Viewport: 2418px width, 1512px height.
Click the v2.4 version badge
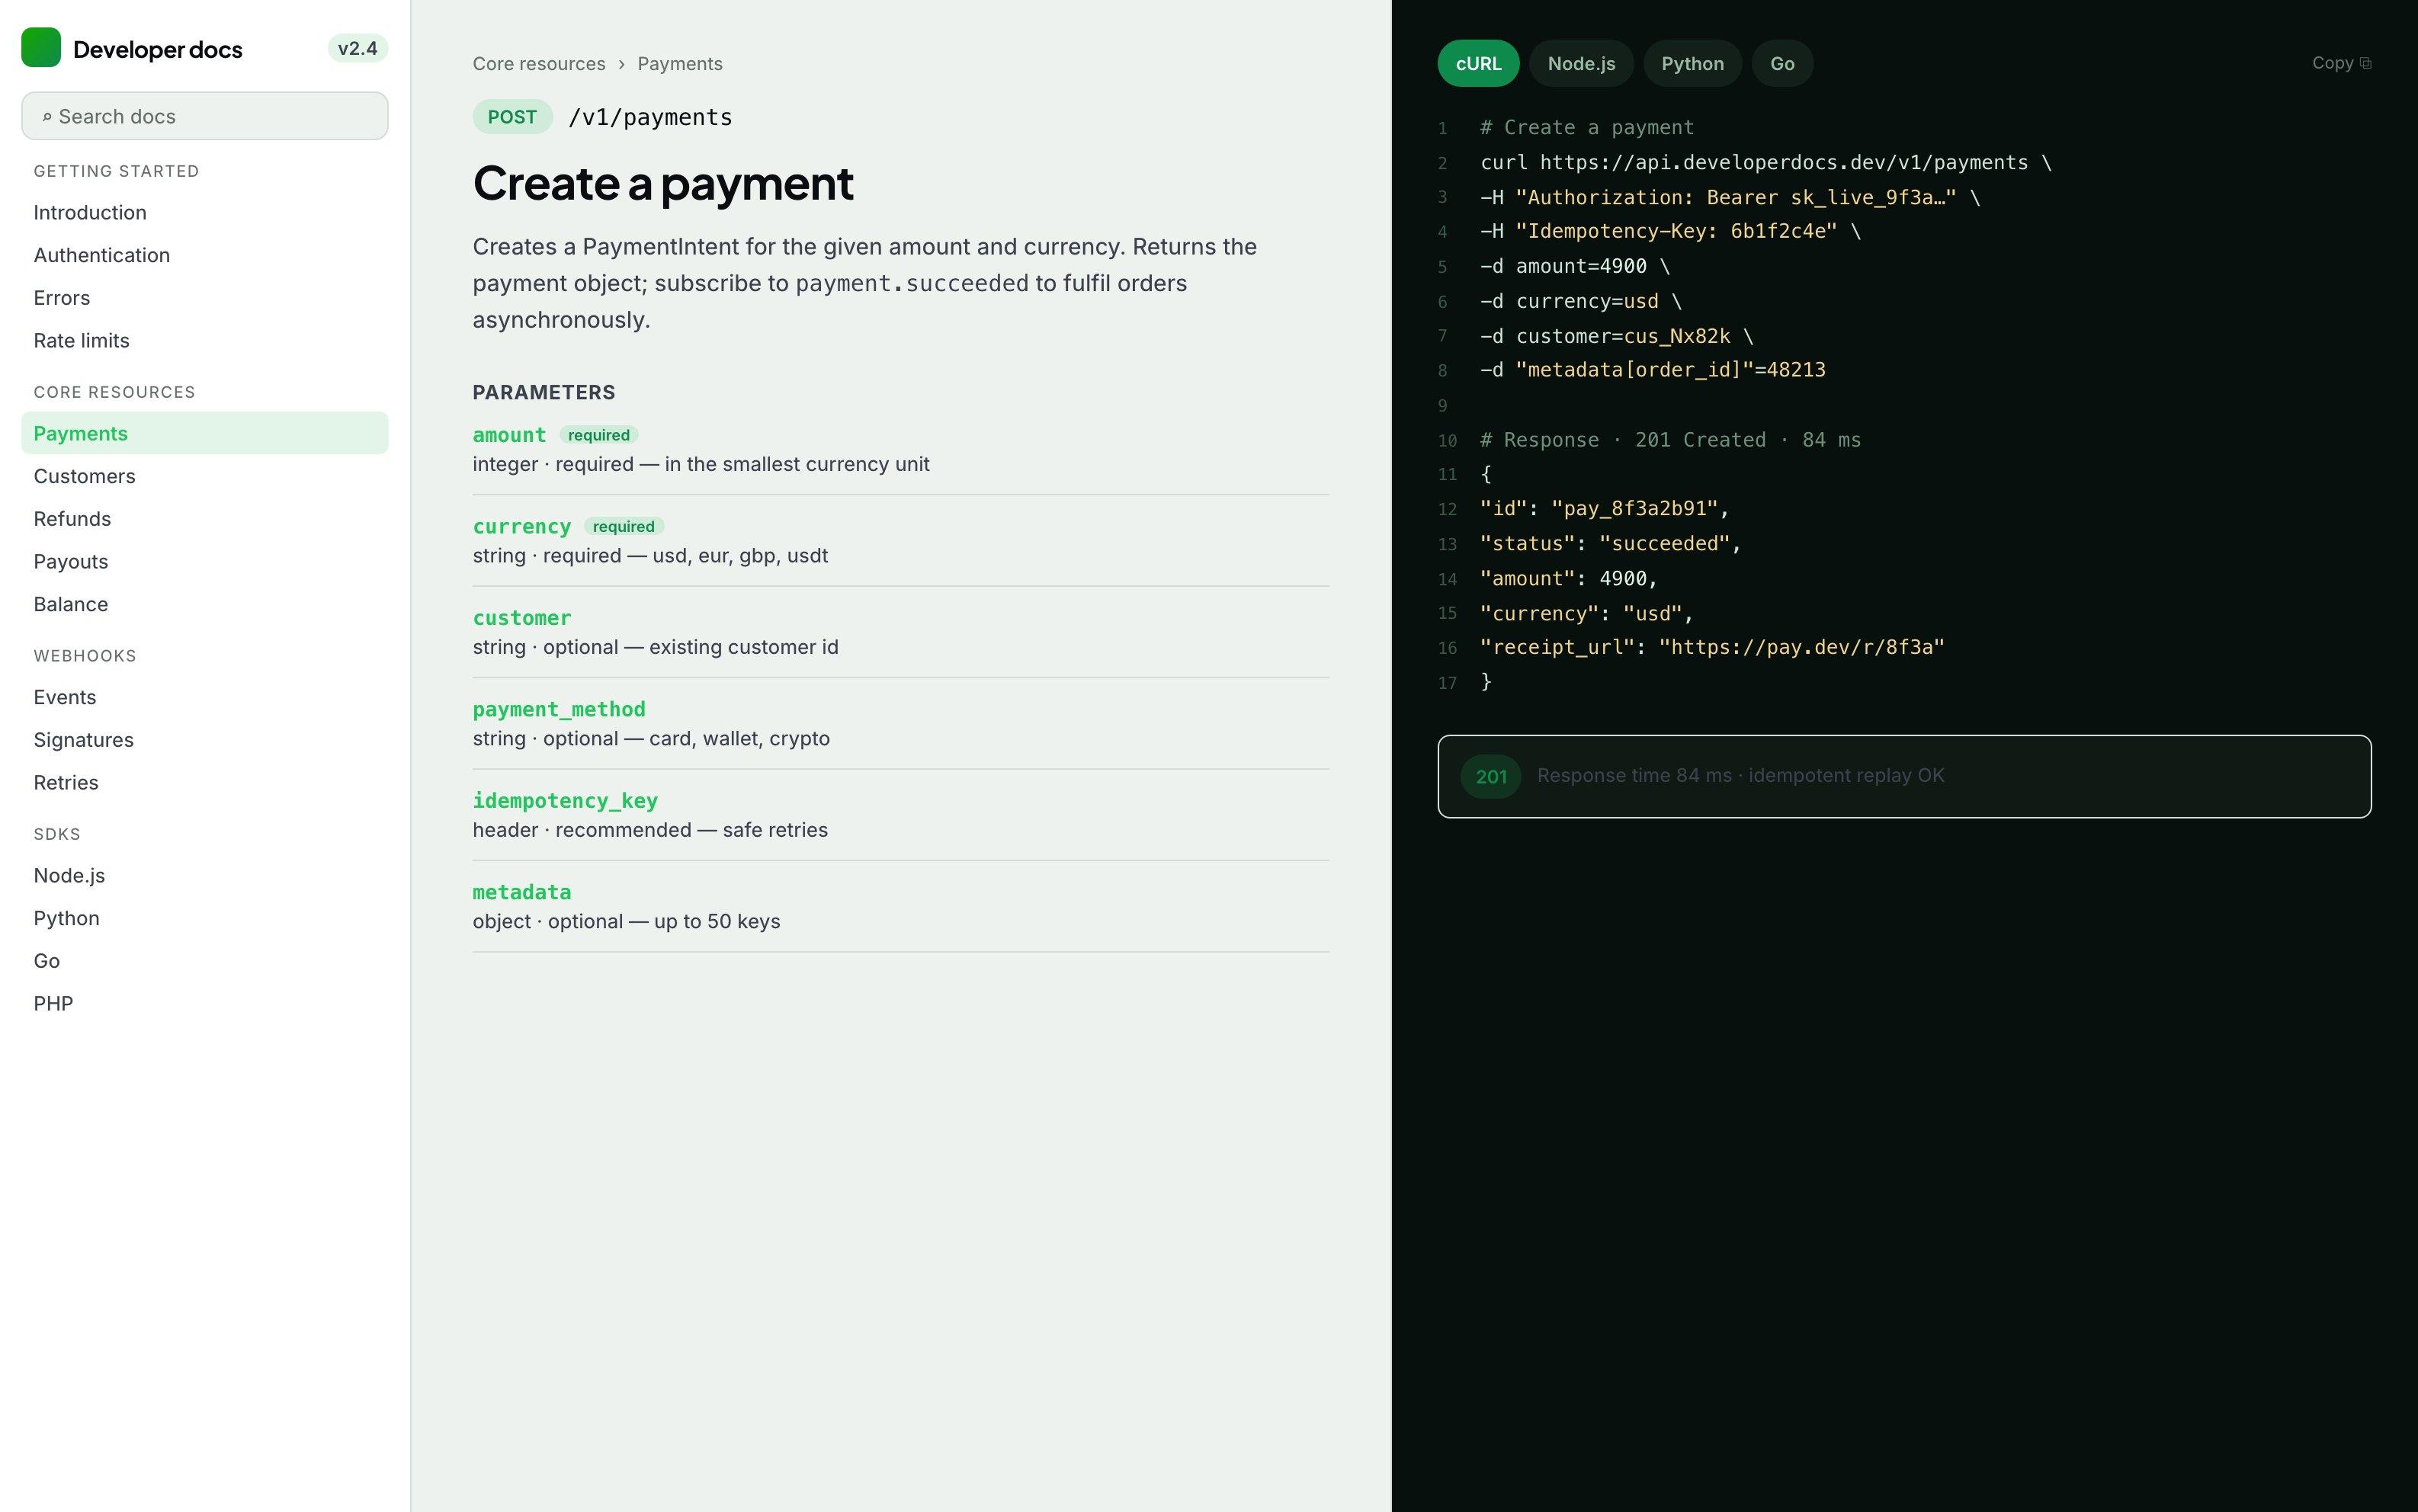(x=357, y=48)
